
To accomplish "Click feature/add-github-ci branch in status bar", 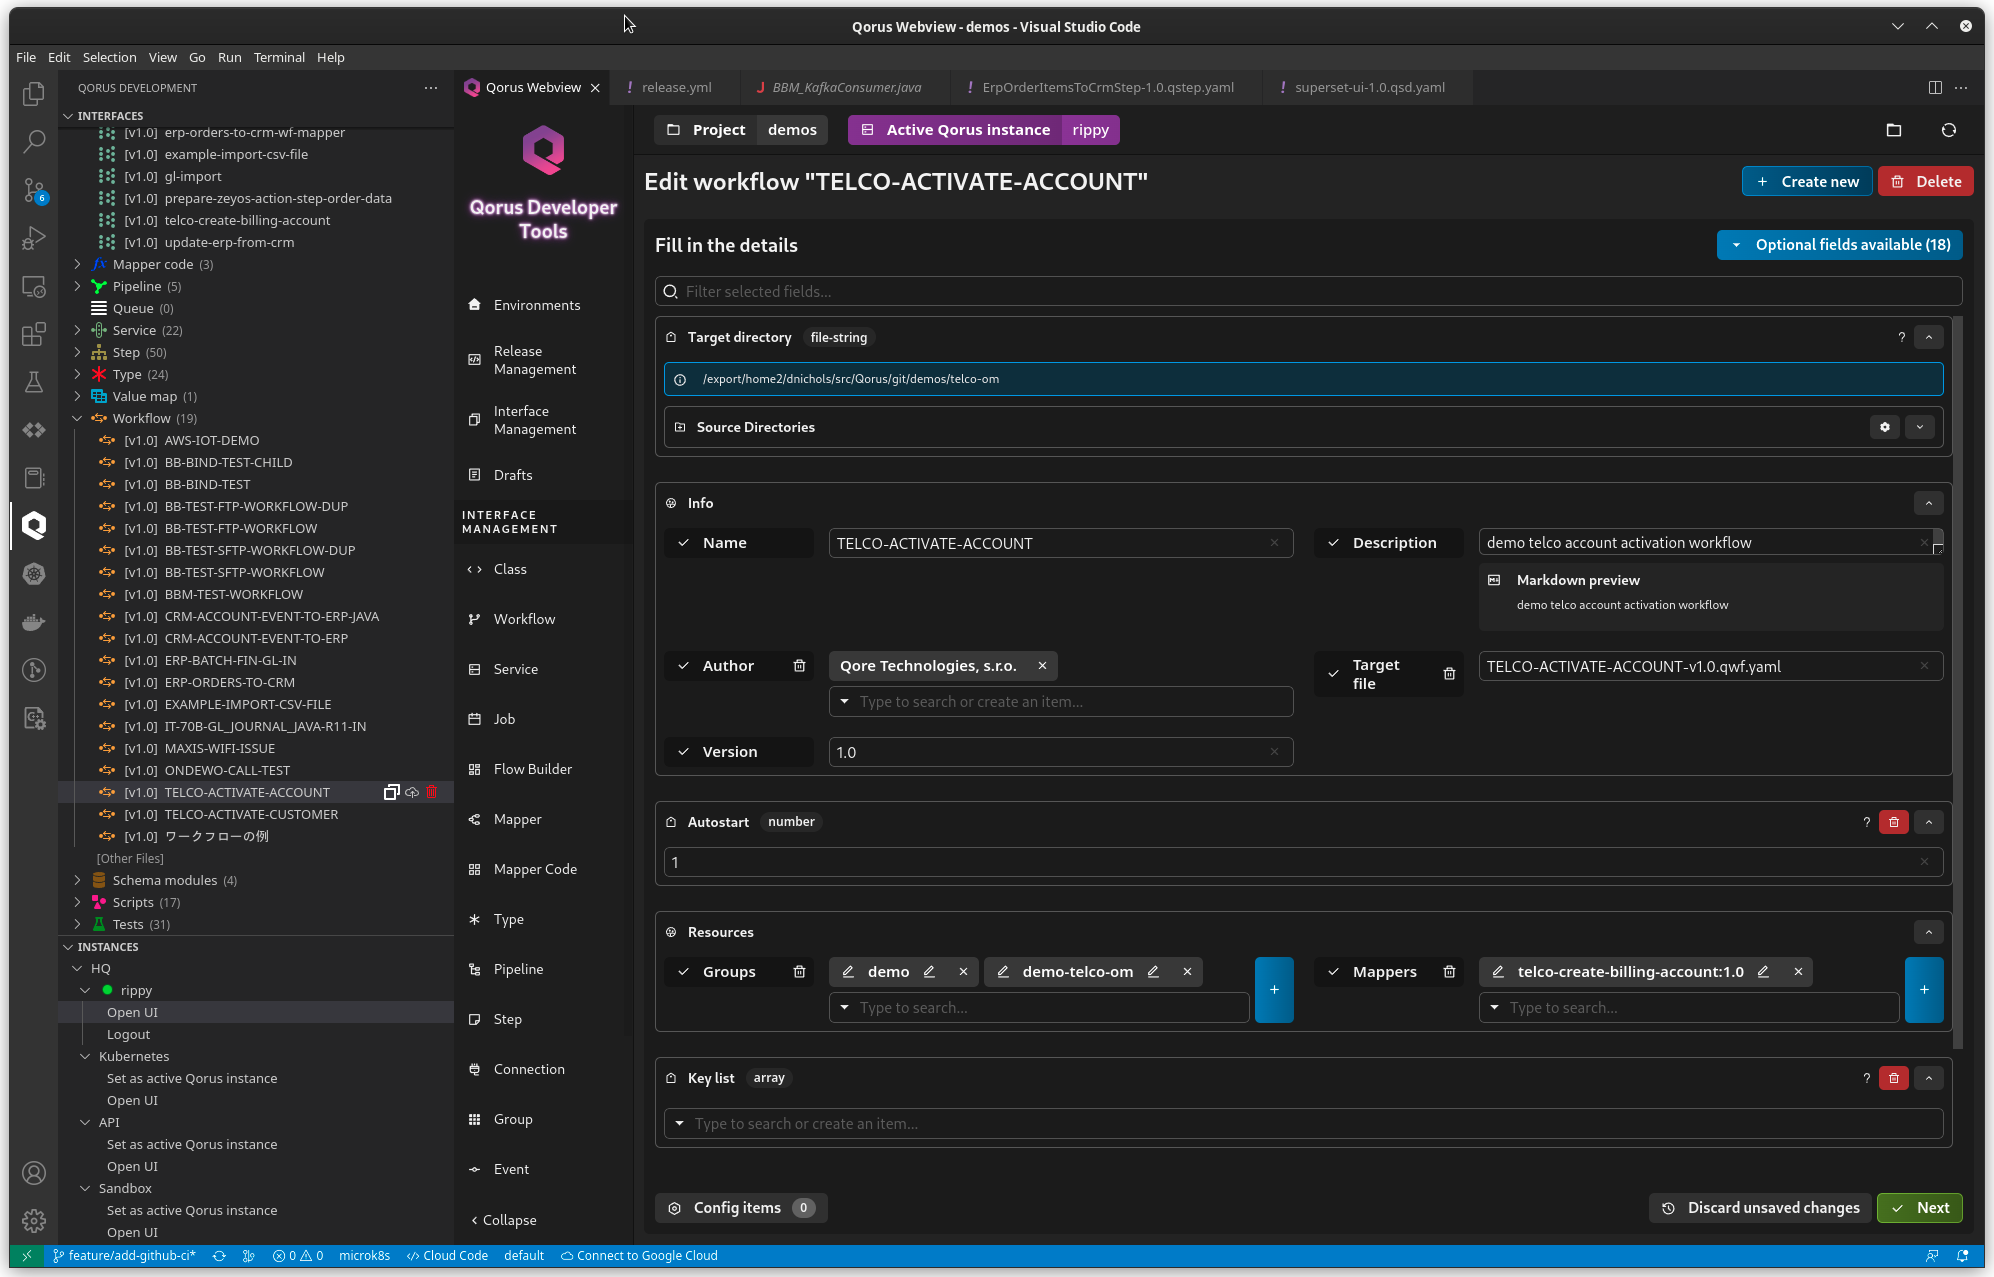I will pos(124,1256).
